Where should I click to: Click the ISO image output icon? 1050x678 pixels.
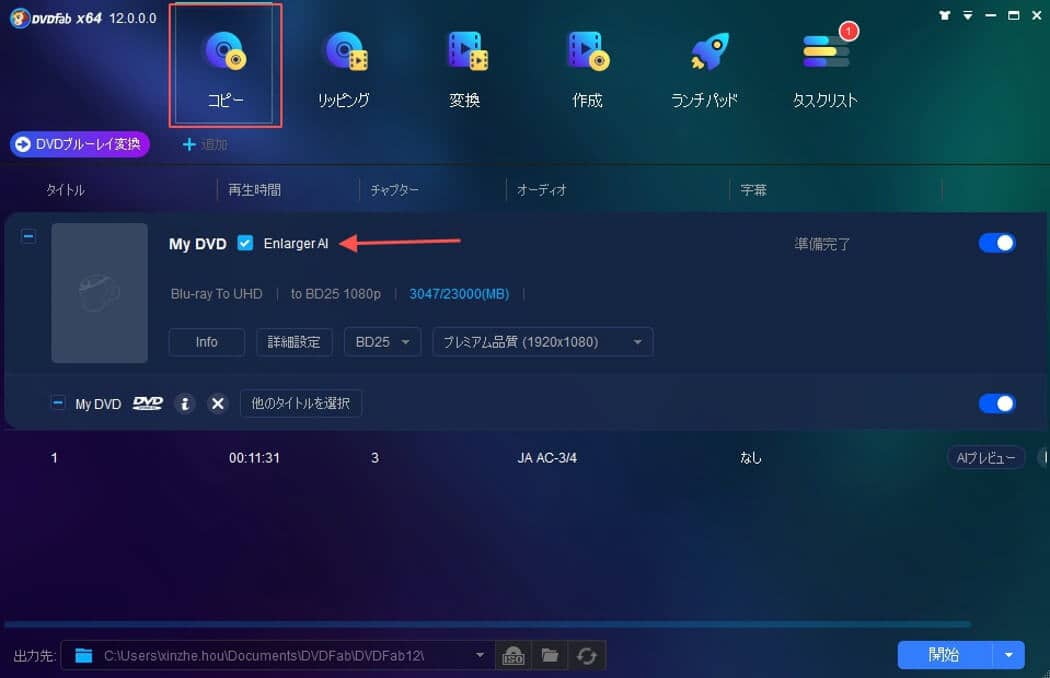pyautogui.click(x=513, y=655)
